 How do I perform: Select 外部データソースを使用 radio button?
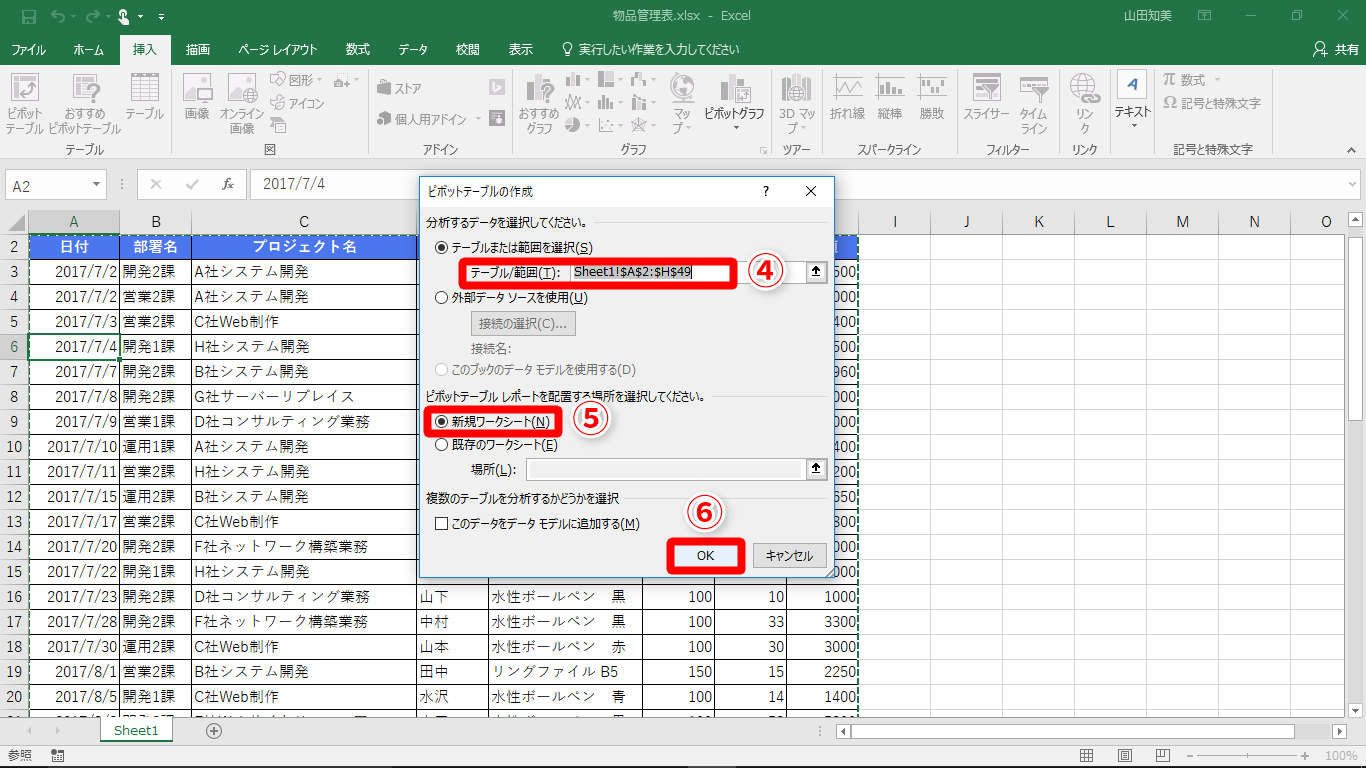point(442,297)
